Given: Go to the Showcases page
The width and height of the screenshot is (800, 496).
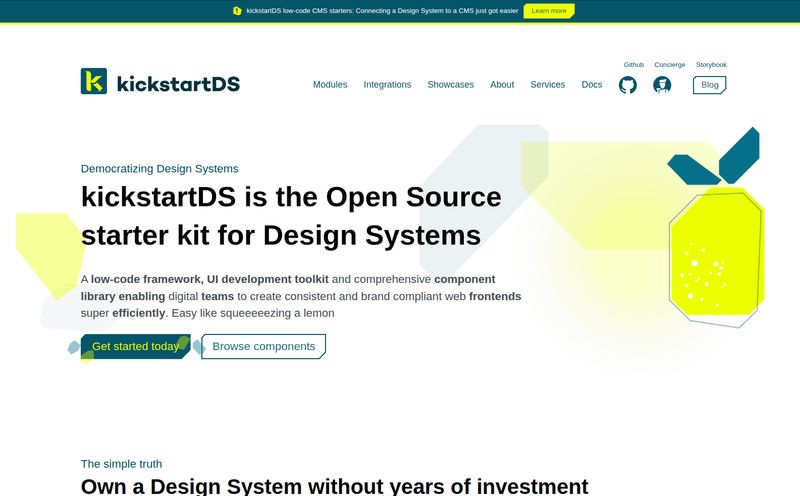Looking at the screenshot, I should point(451,85).
